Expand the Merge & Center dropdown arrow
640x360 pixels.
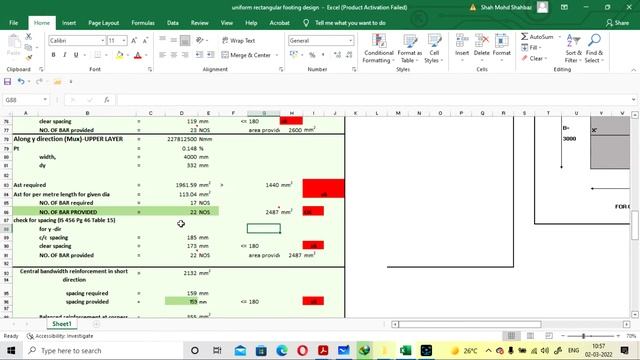(277, 55)
